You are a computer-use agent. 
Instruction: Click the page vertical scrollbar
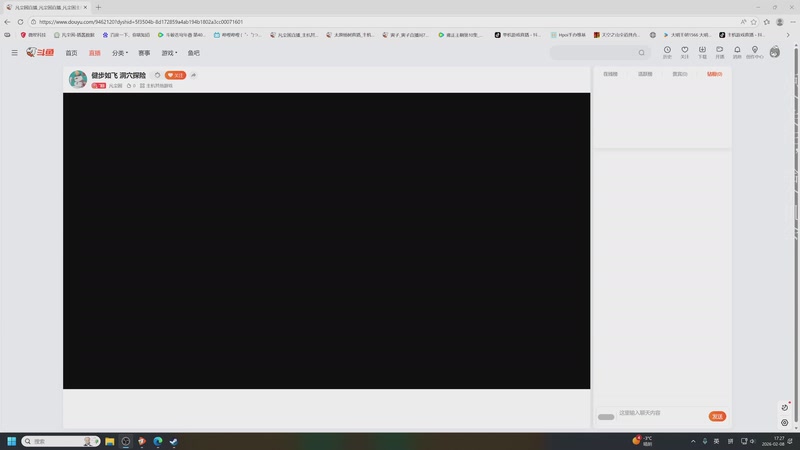click(796, 235)
